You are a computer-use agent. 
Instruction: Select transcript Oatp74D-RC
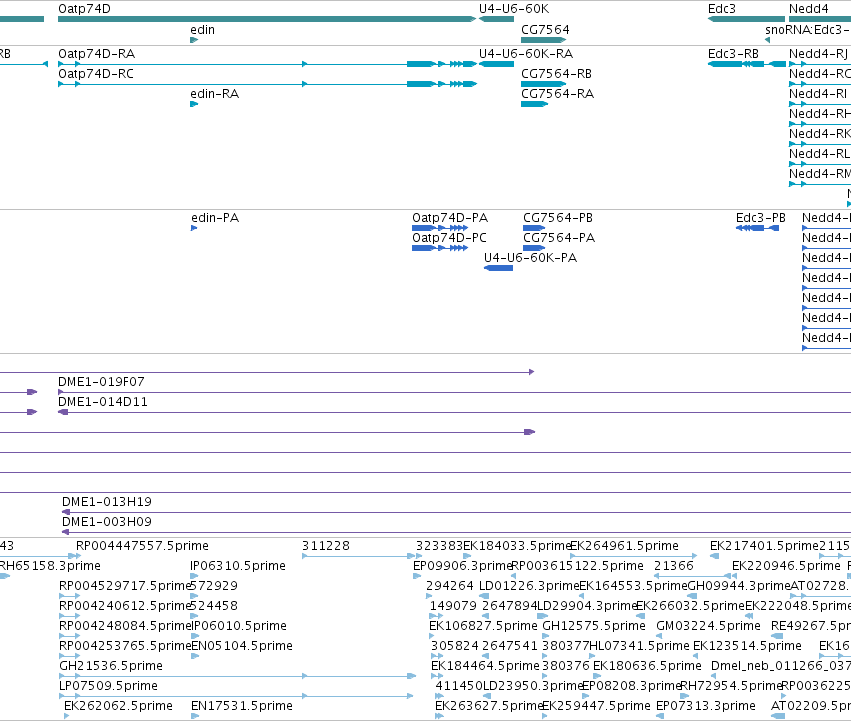267,84
